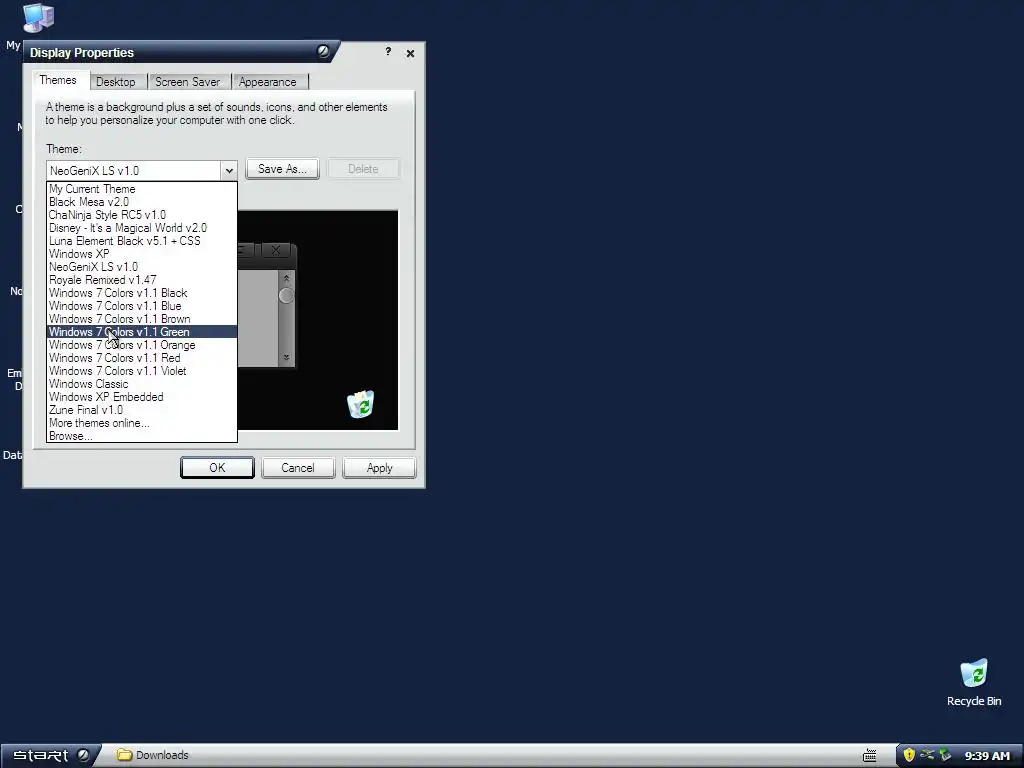Click the Safely Remove Hardware tray icon
1024x768 pixels.
coord(946,756)
